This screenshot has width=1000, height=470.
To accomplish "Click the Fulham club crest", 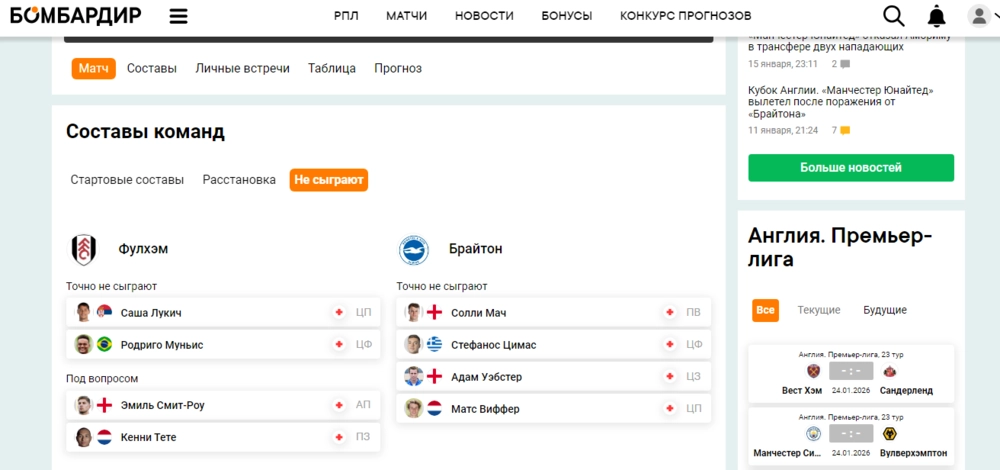I will (x=84, y=249).
